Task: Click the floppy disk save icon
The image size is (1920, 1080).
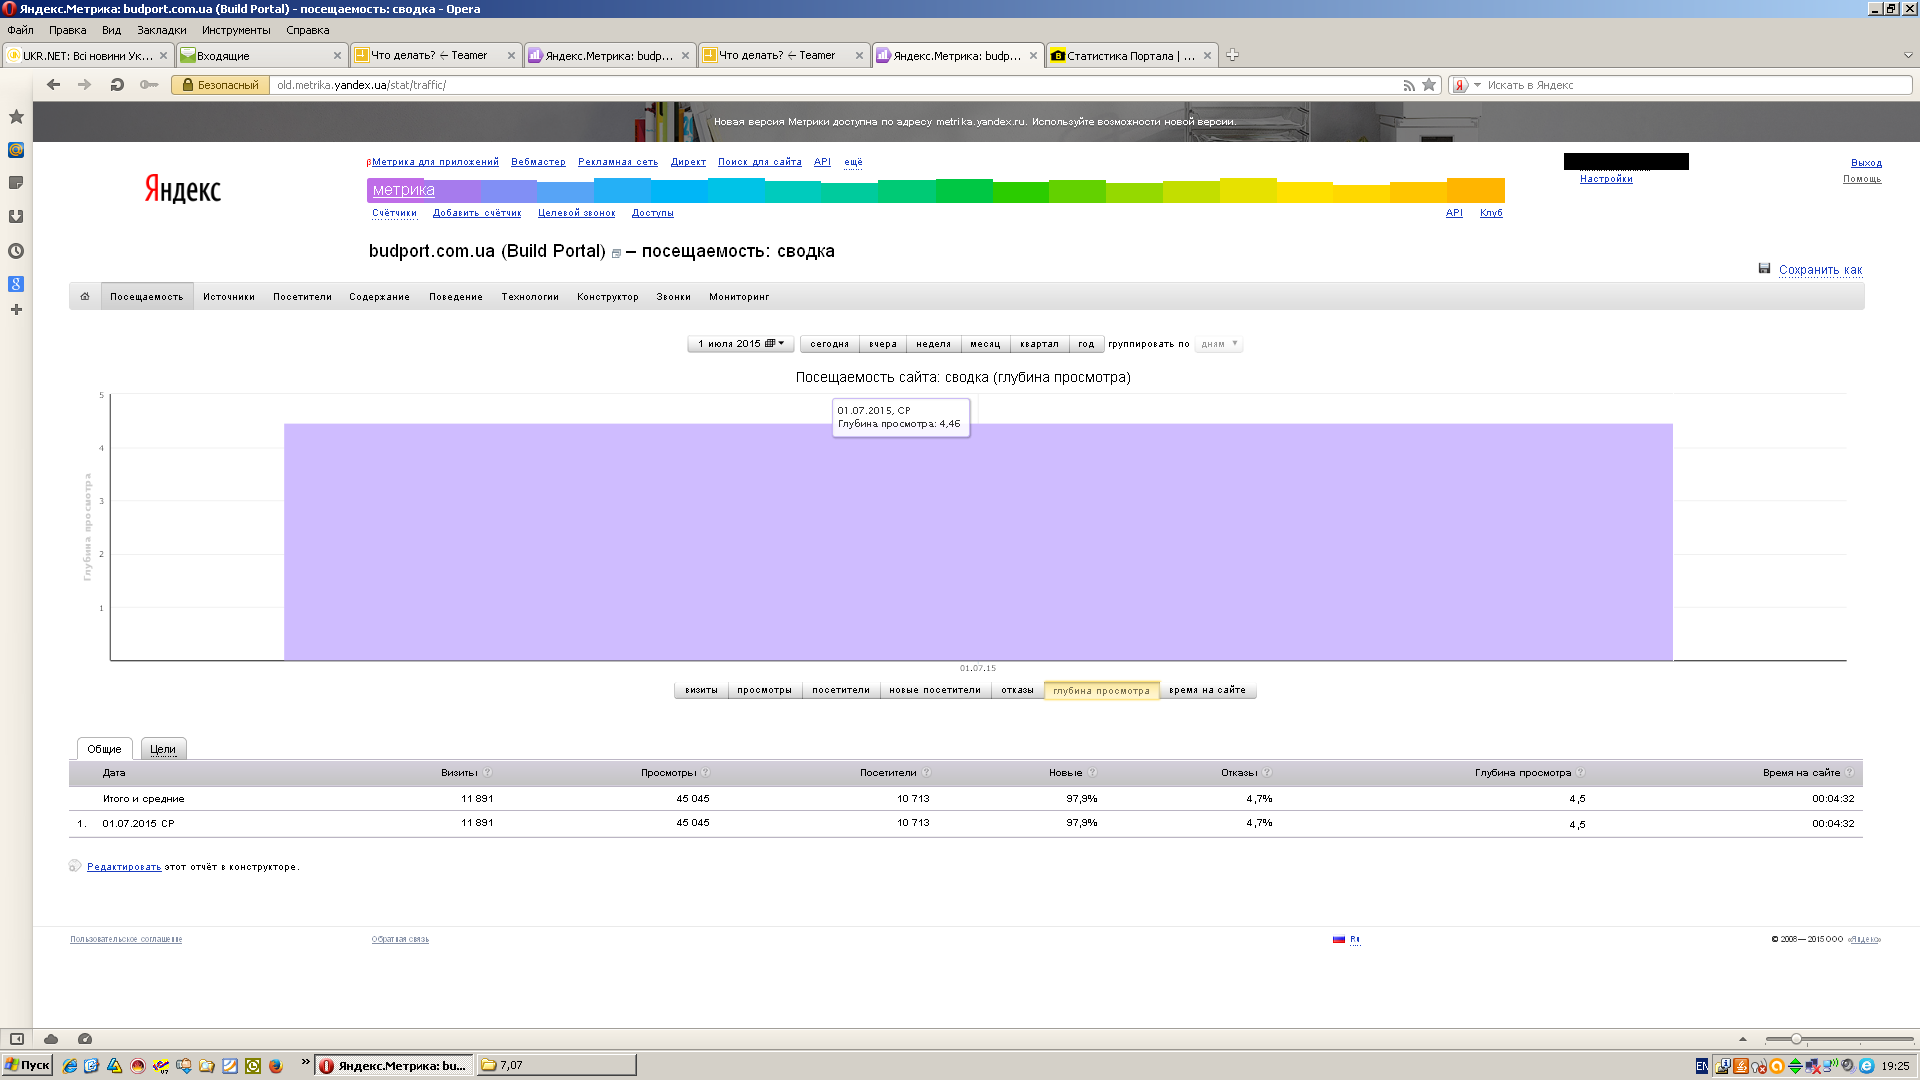Action: point(1764,269)
